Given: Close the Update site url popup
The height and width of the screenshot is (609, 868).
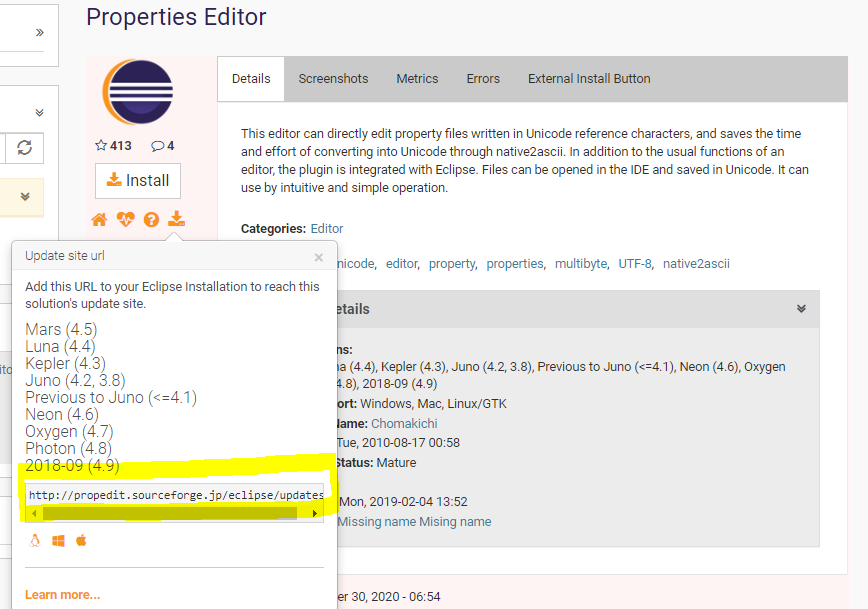Looking at the screenshot, I should (318, 257).
